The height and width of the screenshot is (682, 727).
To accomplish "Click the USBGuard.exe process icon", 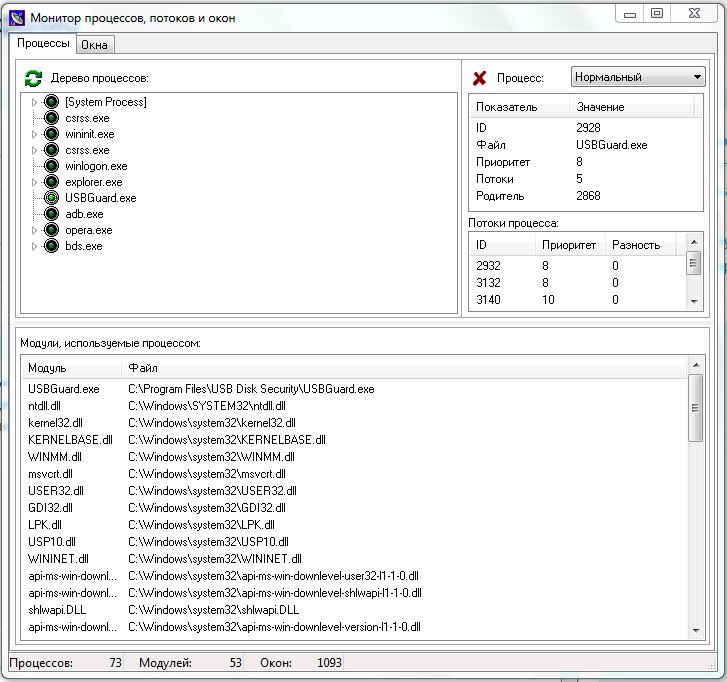I will (52, 198).
